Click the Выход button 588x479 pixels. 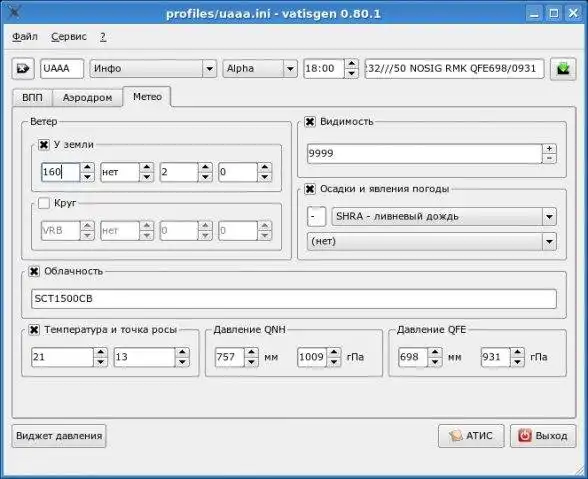click(x=543, y=436)
